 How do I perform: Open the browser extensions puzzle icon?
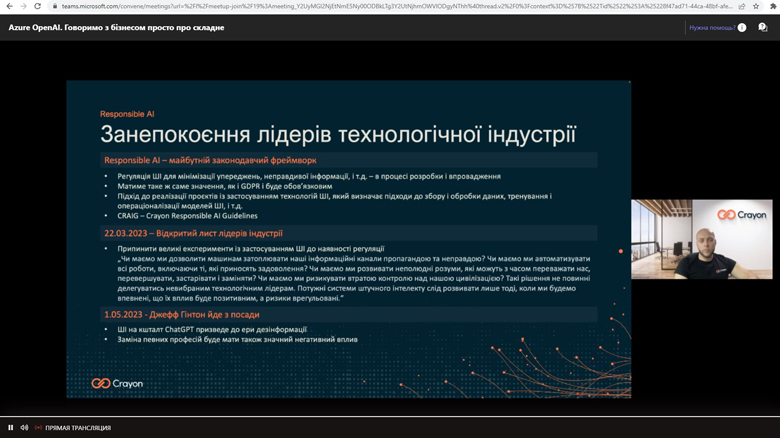[774, 6]
